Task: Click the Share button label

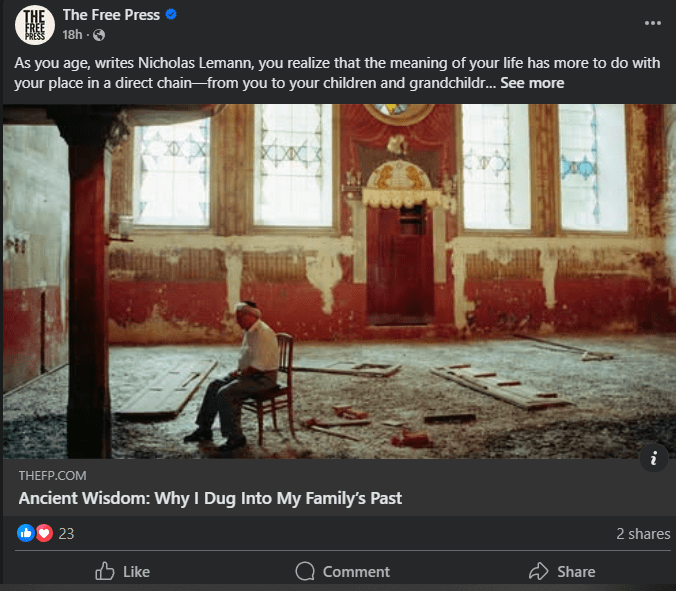Action: tap(576, 571)
